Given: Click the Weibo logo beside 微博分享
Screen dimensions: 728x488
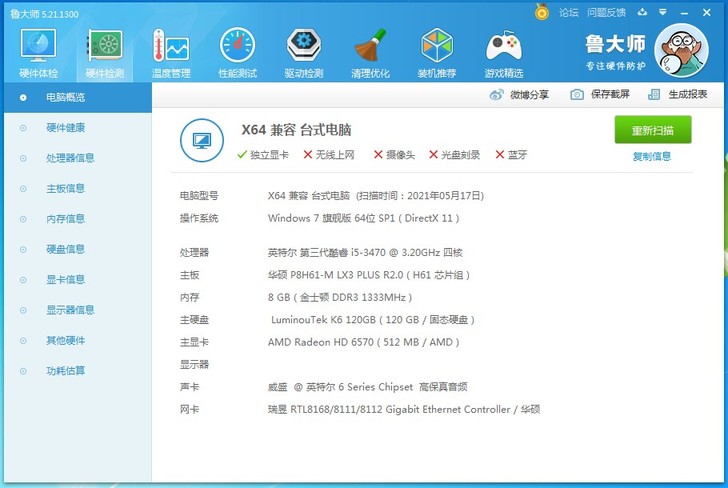Looking at the screenshot, I should pos(496,95).
